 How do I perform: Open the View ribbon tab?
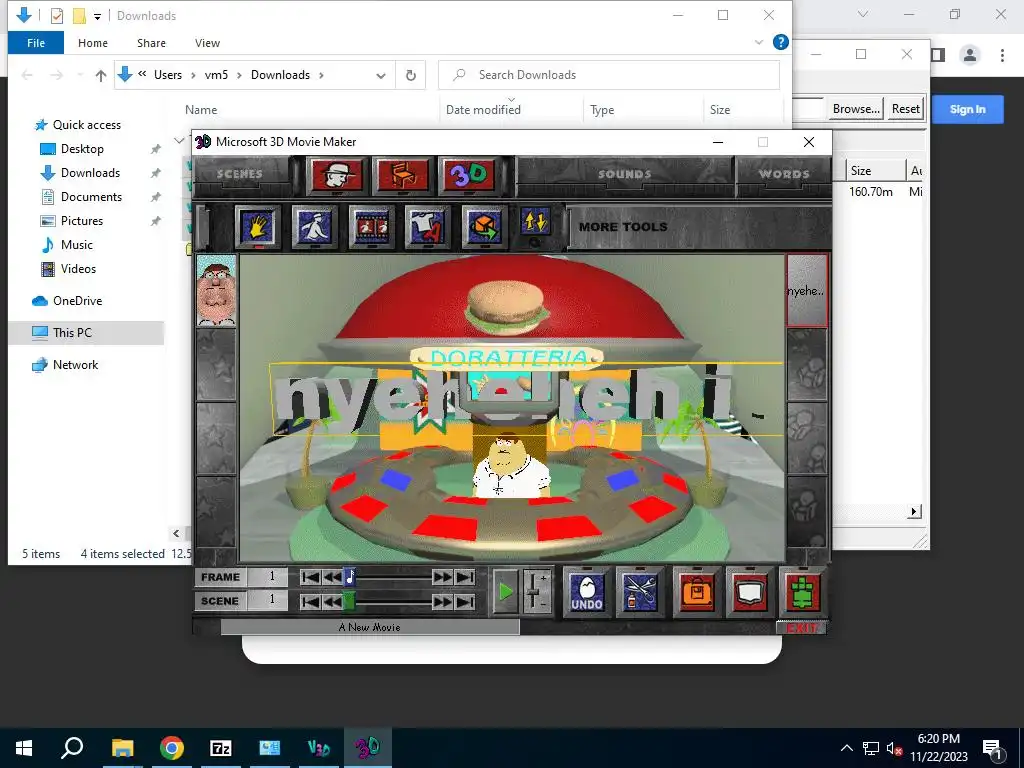207,43
